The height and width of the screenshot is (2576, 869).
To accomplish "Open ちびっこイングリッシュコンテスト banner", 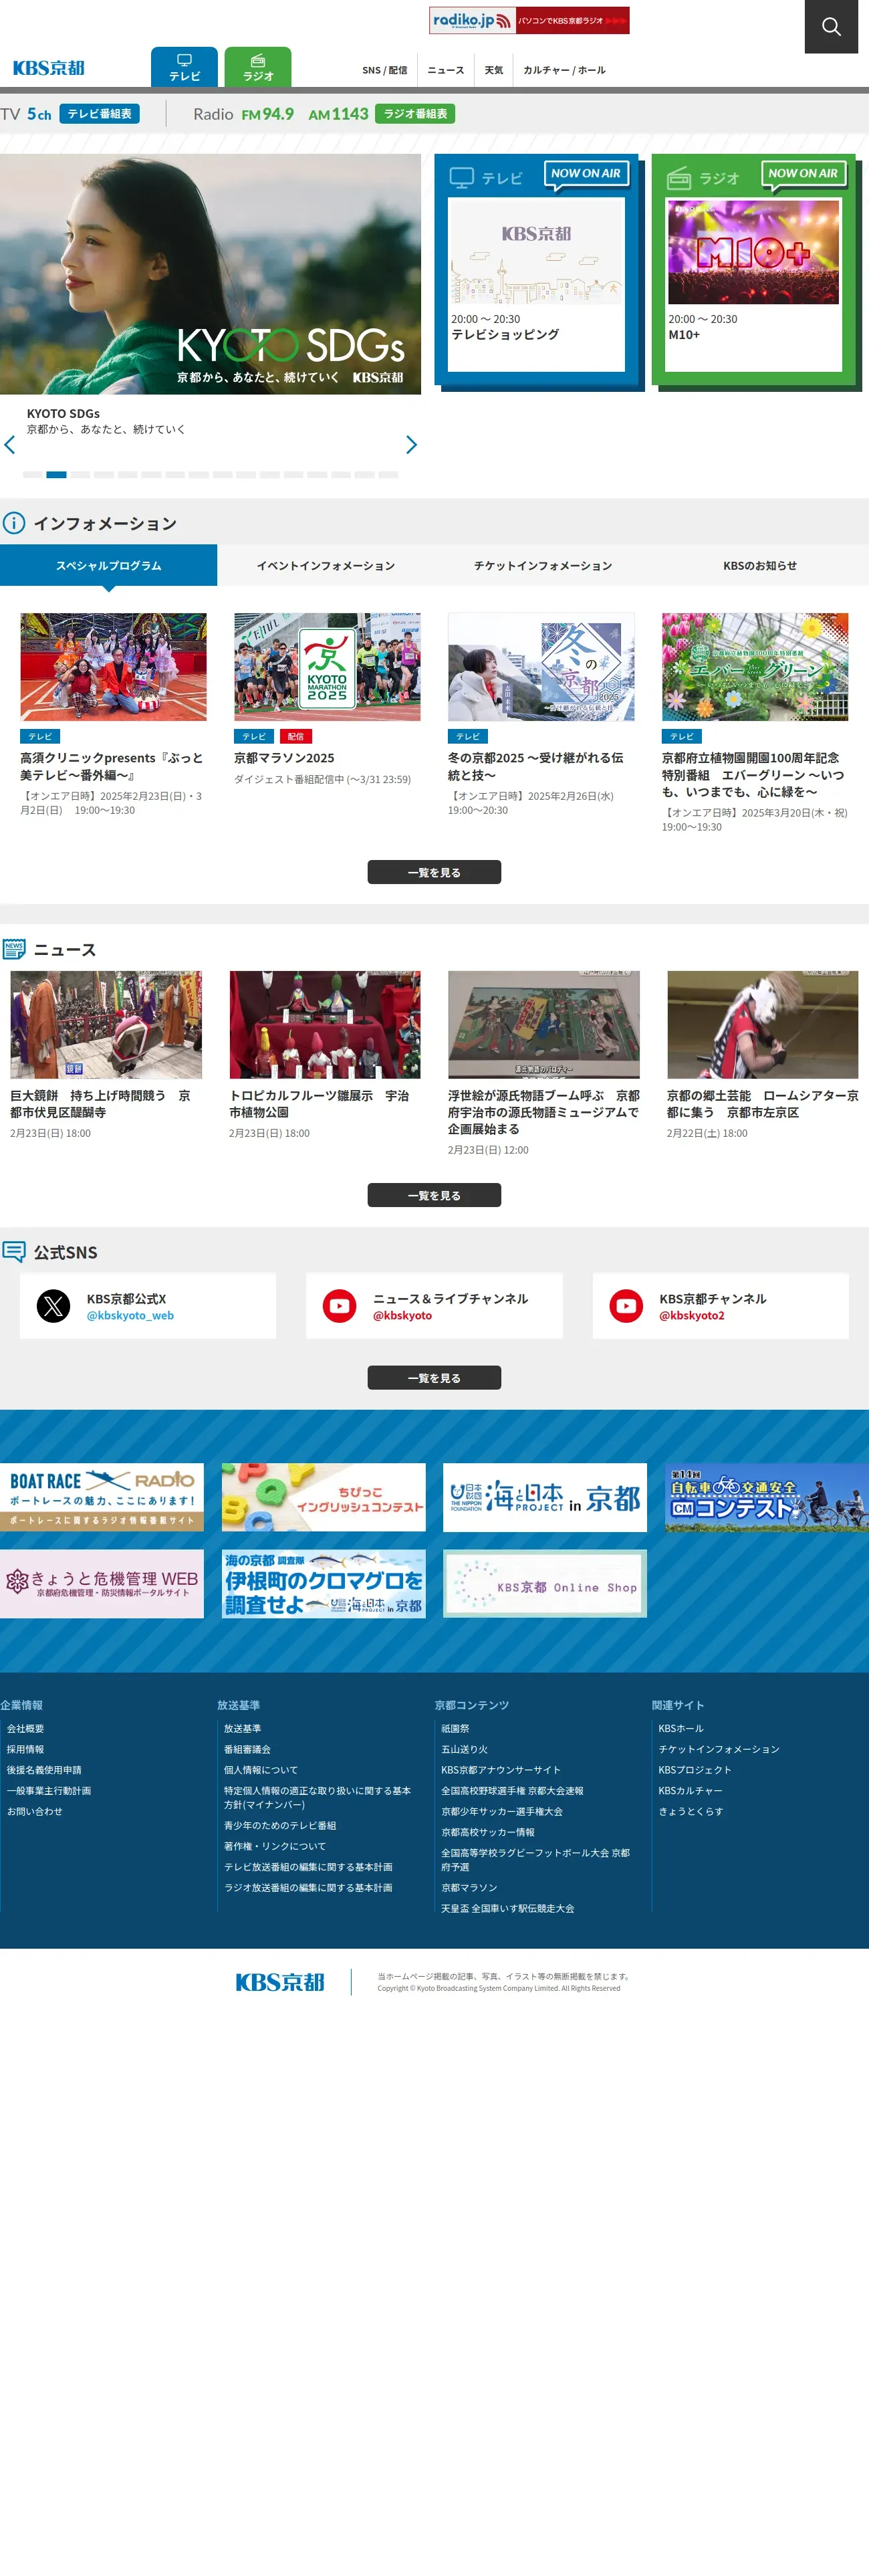I will (x=323, y=1497).
